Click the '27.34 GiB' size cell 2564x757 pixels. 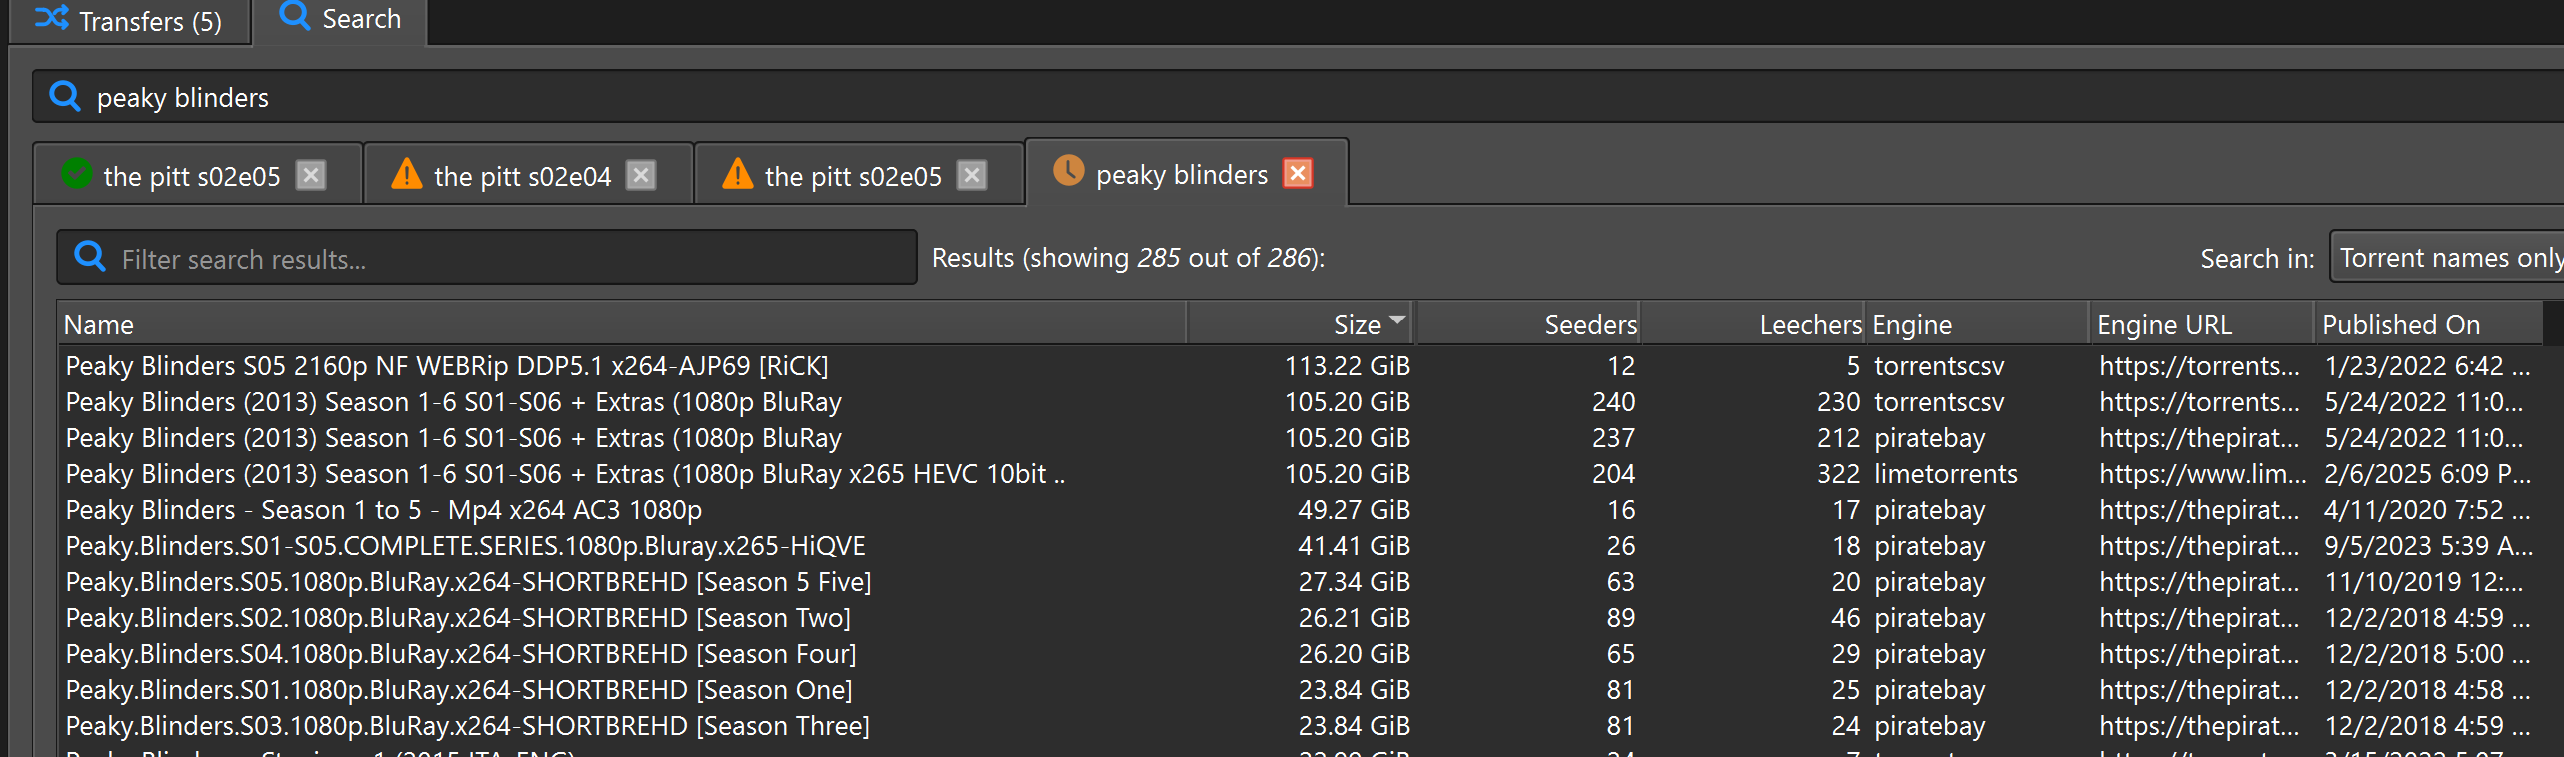click(1354, 582)
